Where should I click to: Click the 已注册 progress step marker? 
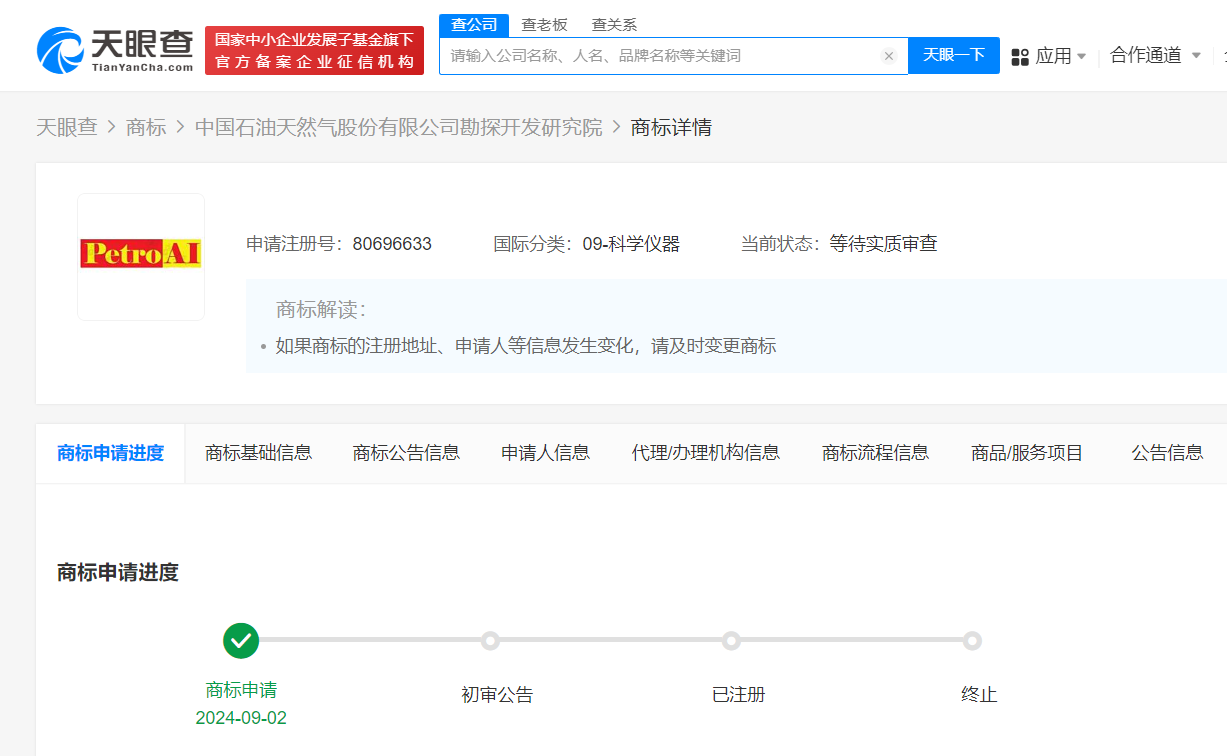731,640
